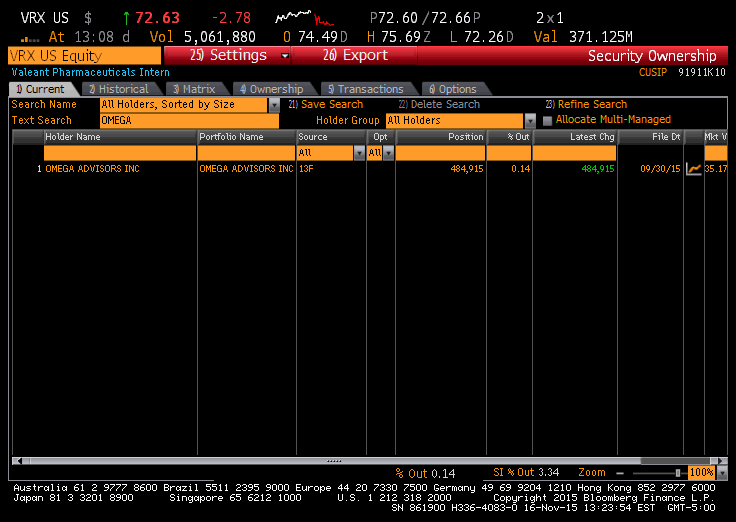Sort by Holder Name column header
The width and height of the screenshot is (736, 522).
pos(120,137)
